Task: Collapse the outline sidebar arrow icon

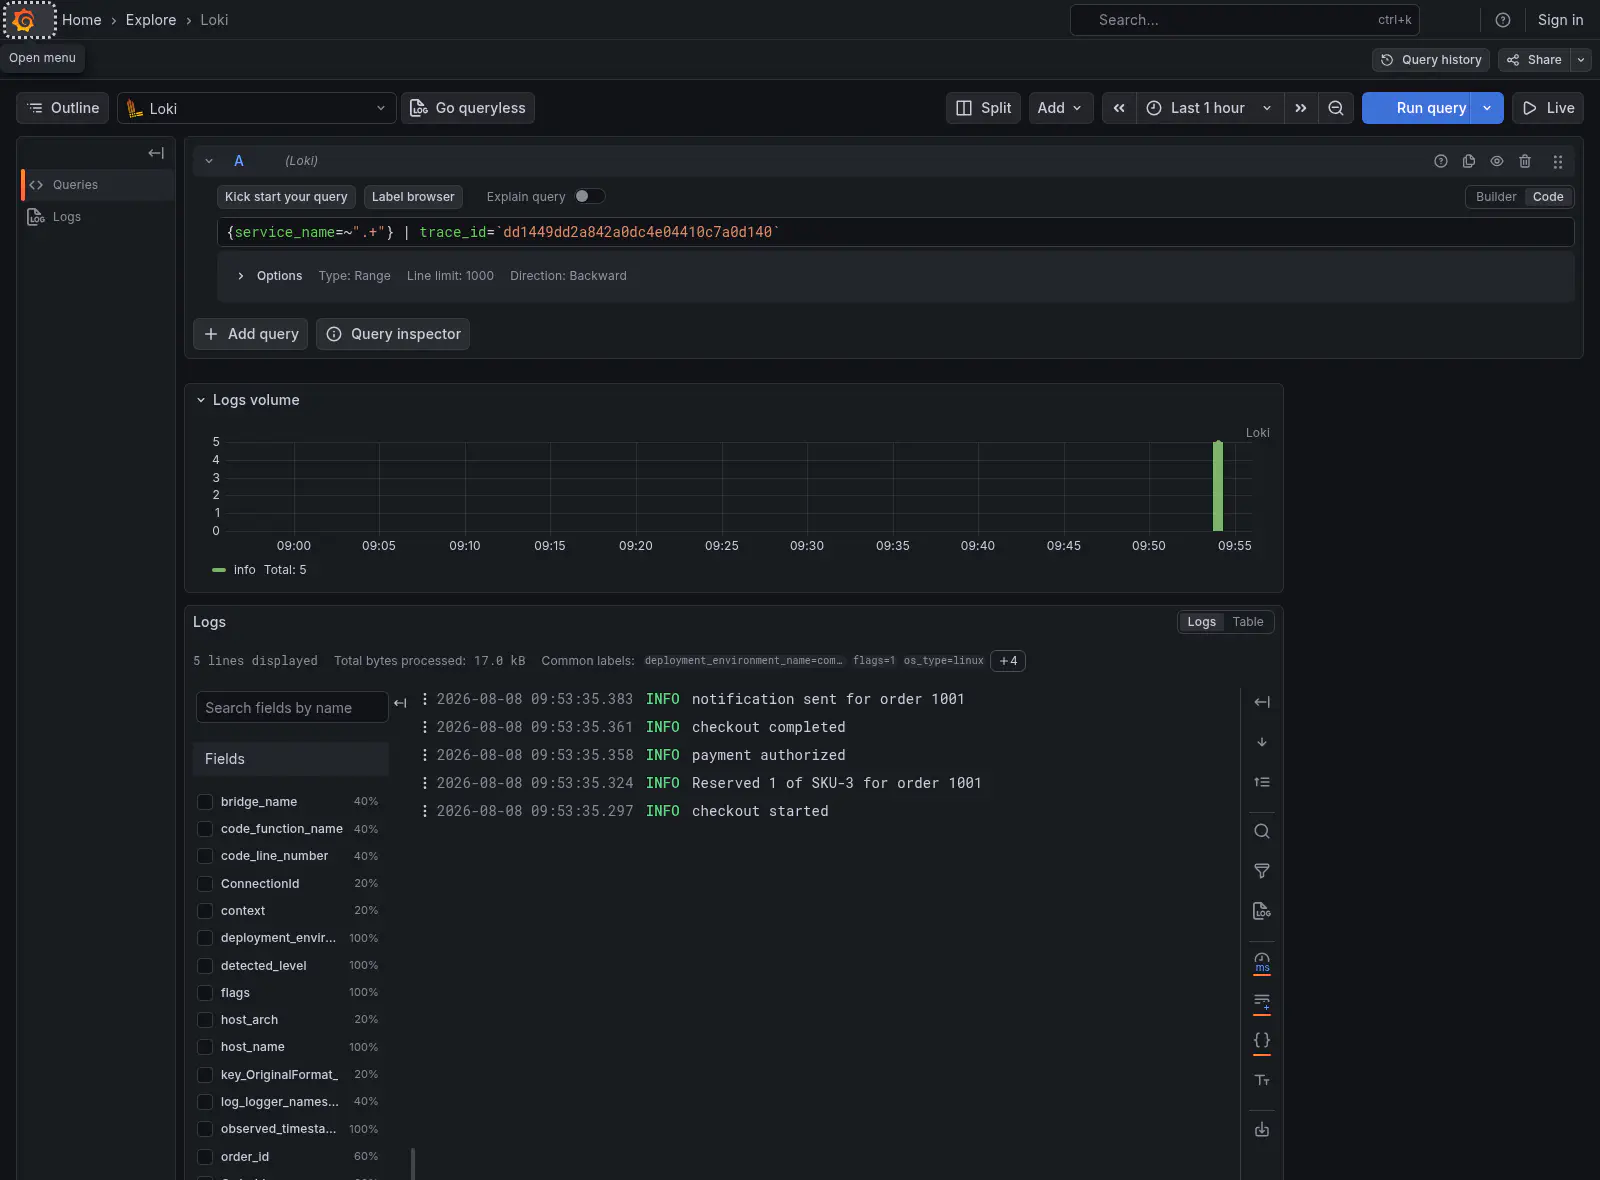Action: pyautogui.click(x=156, y=153)
